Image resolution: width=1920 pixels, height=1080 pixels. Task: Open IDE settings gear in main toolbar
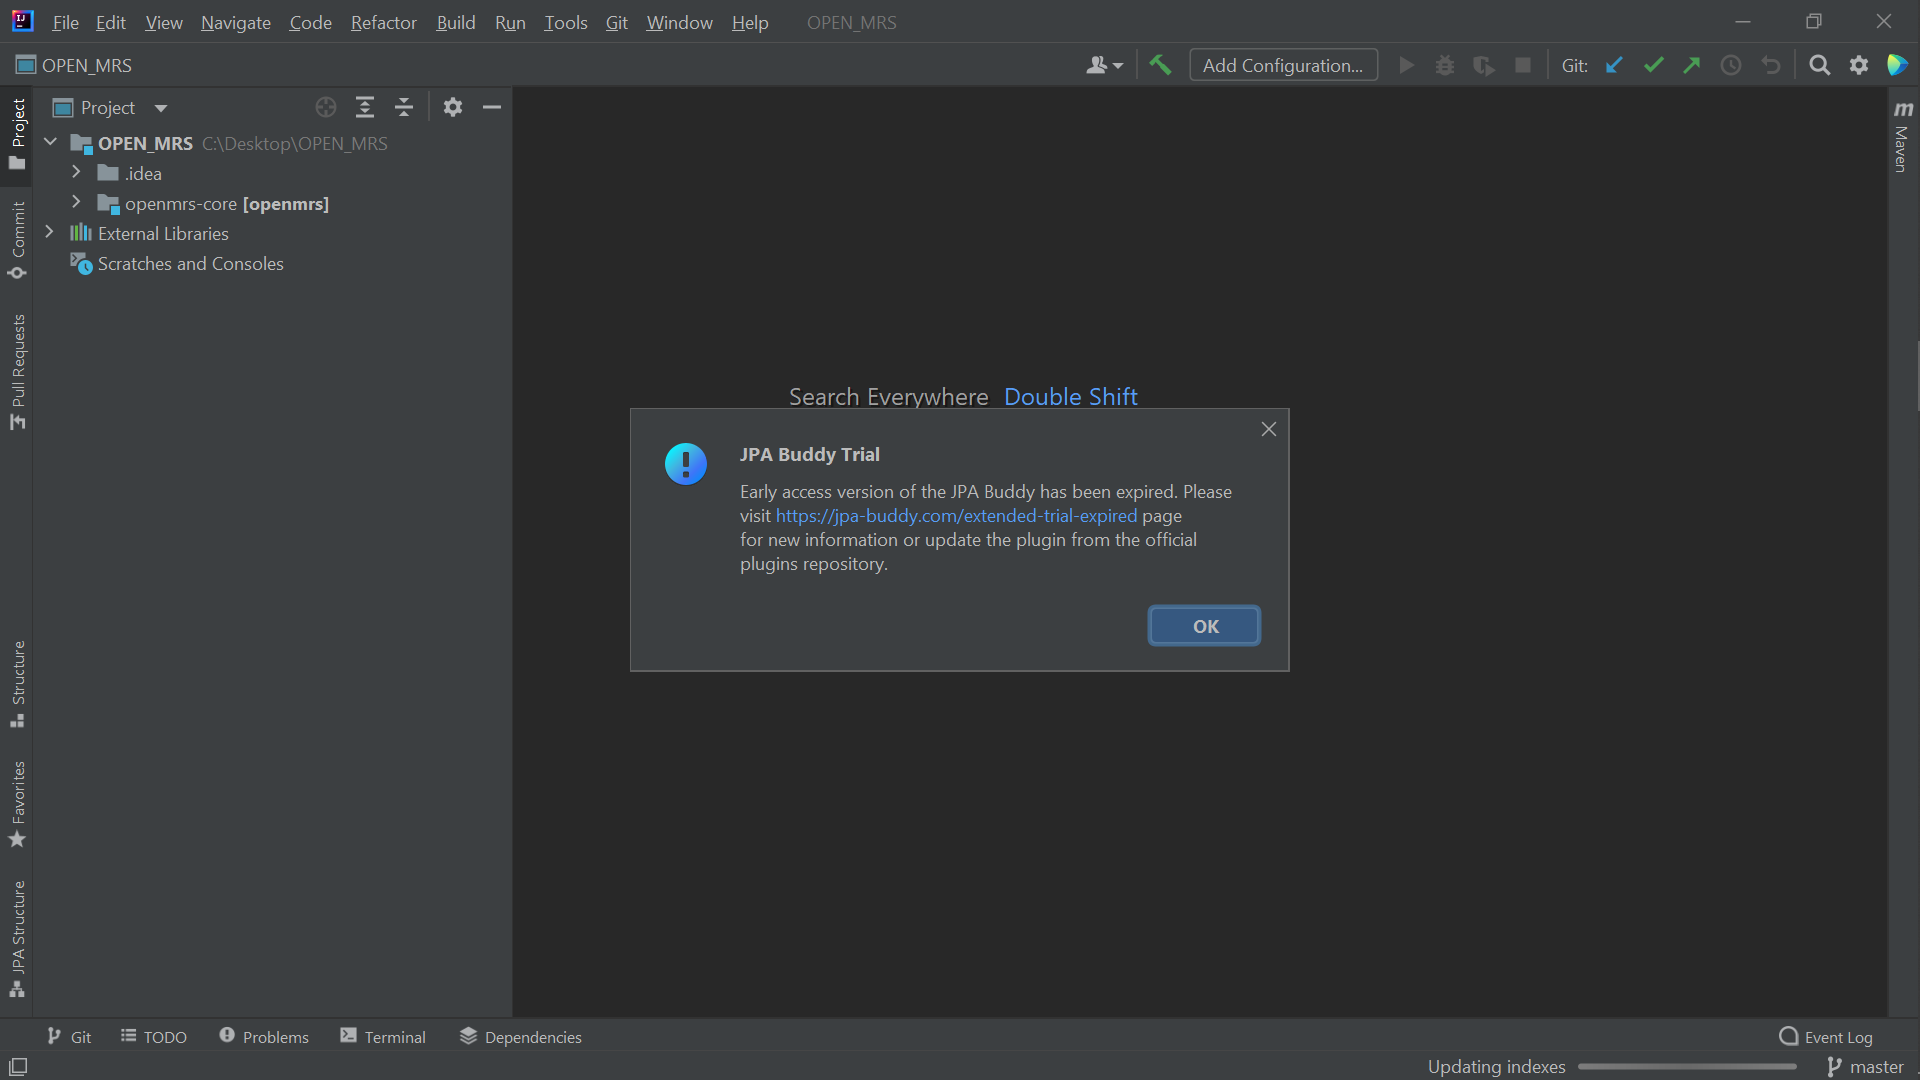pos(1859,65)
